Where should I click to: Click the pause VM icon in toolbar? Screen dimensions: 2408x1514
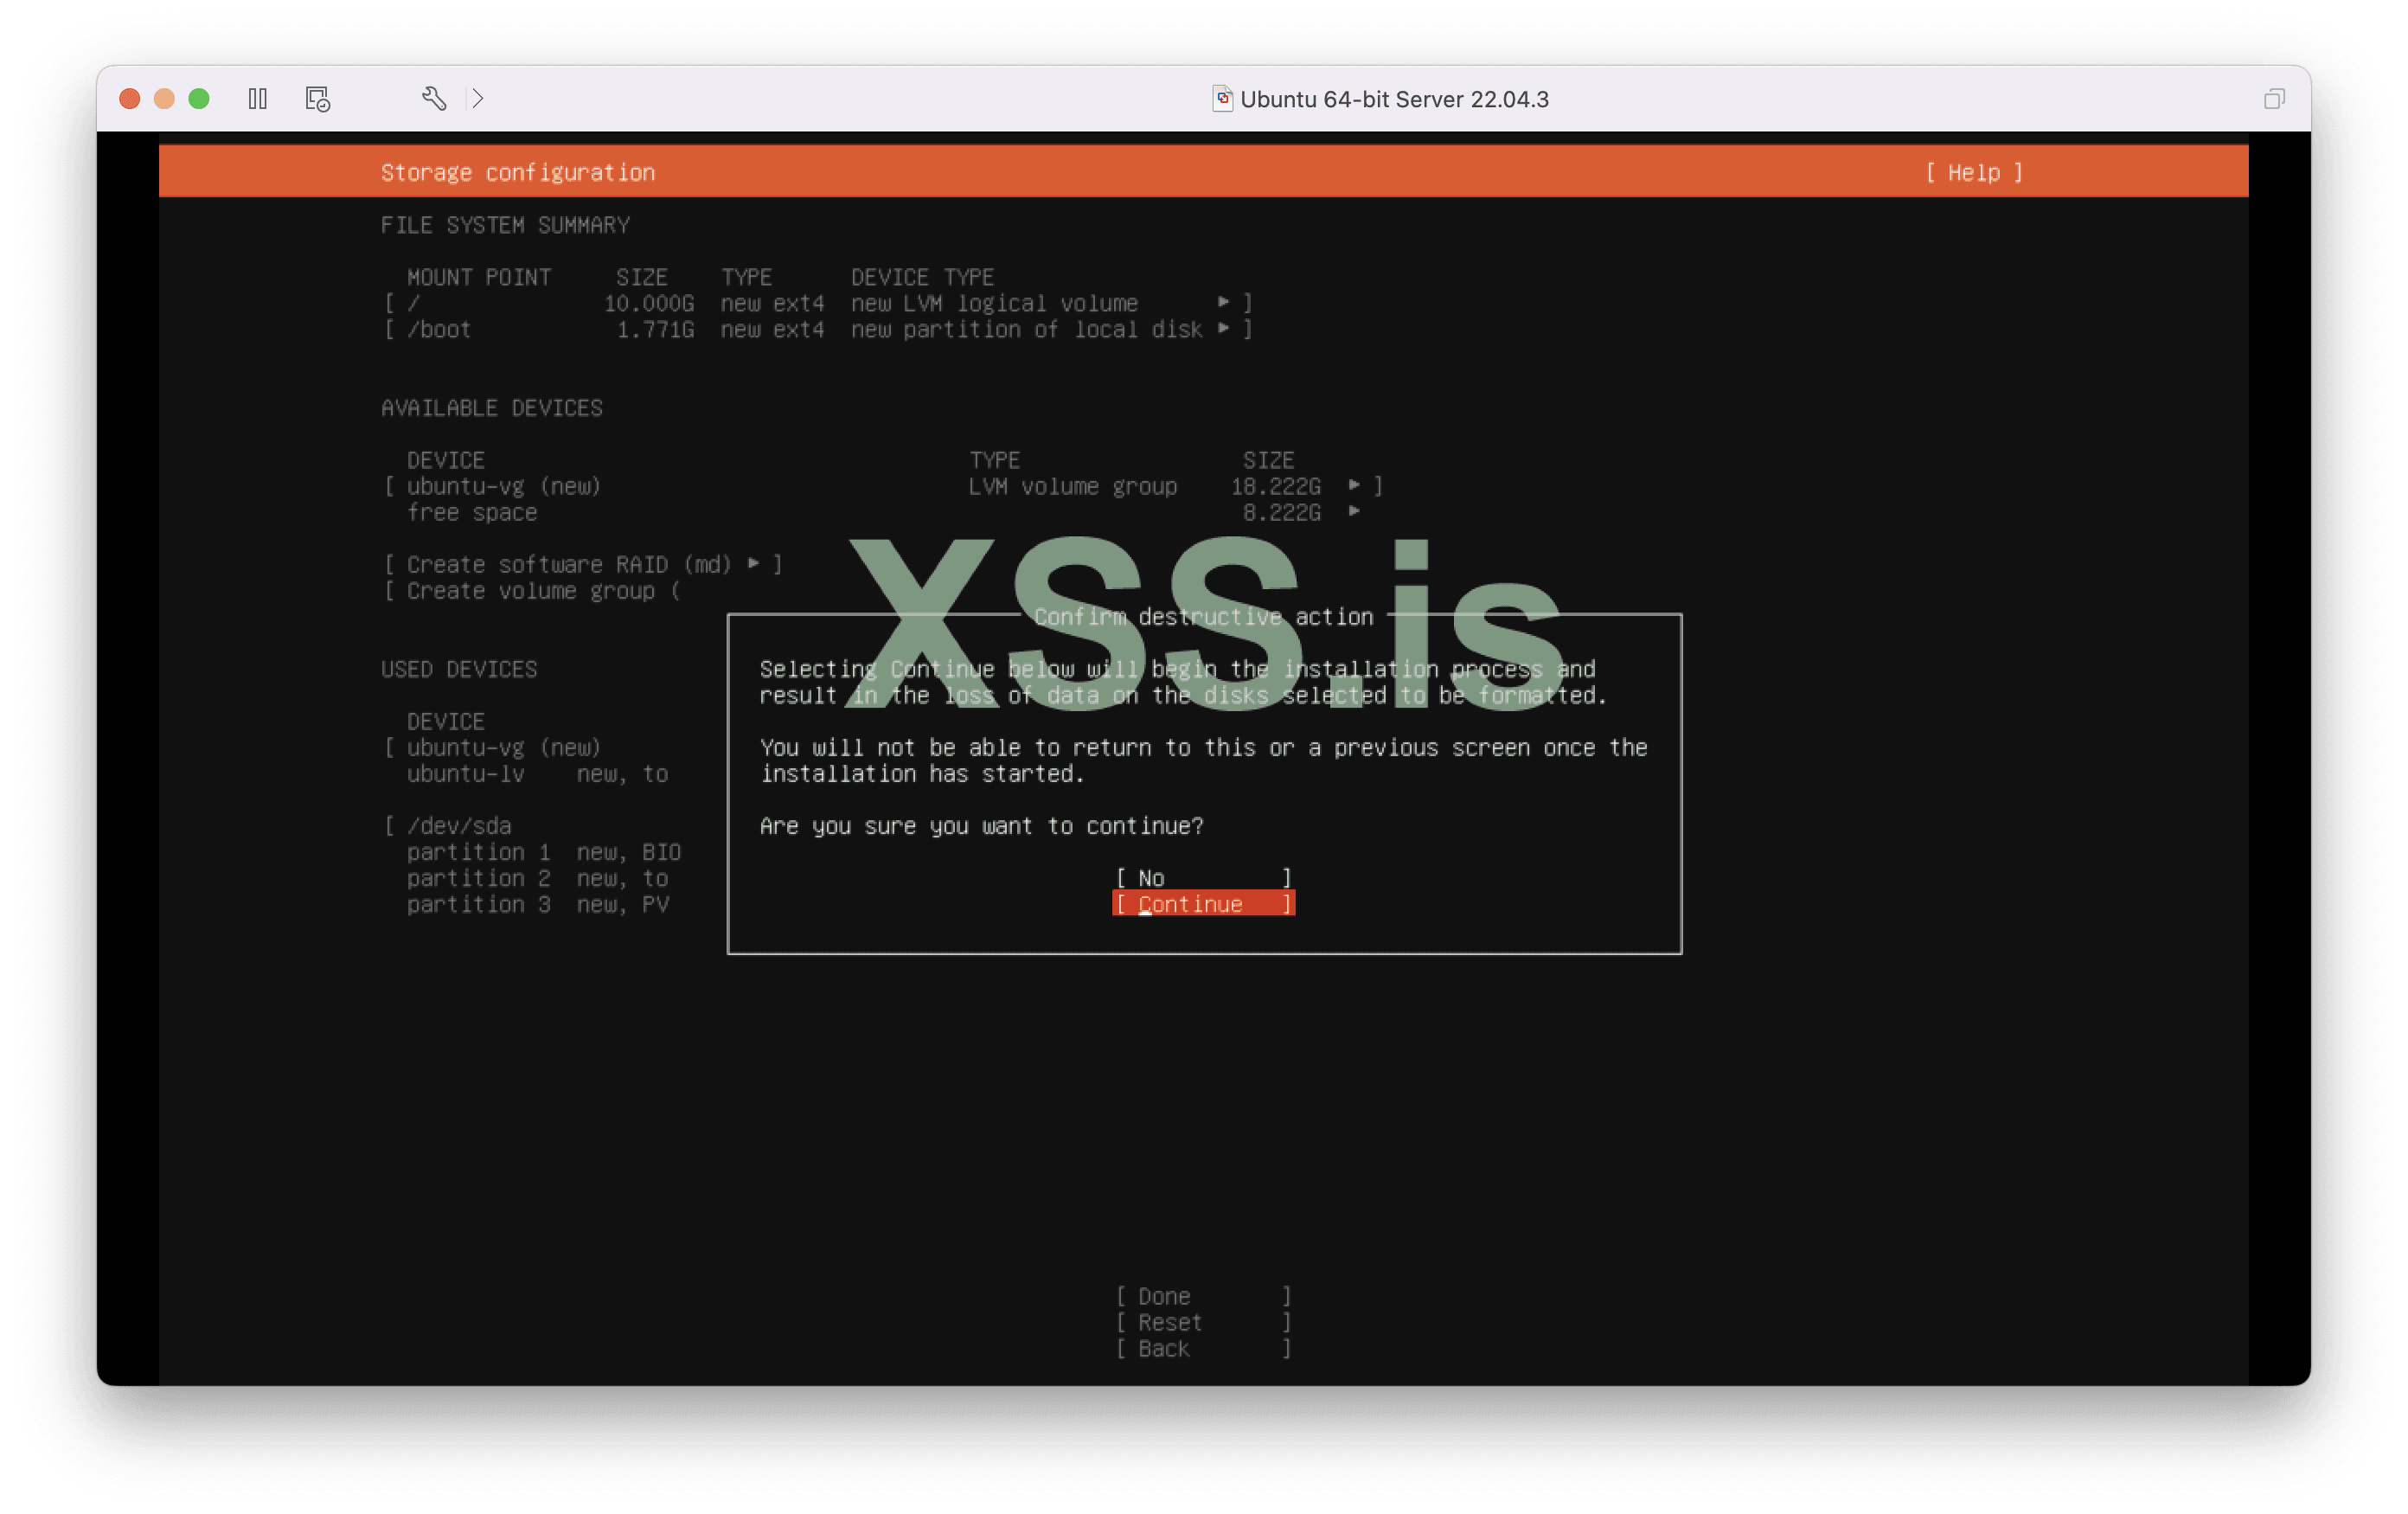point(257,99)
